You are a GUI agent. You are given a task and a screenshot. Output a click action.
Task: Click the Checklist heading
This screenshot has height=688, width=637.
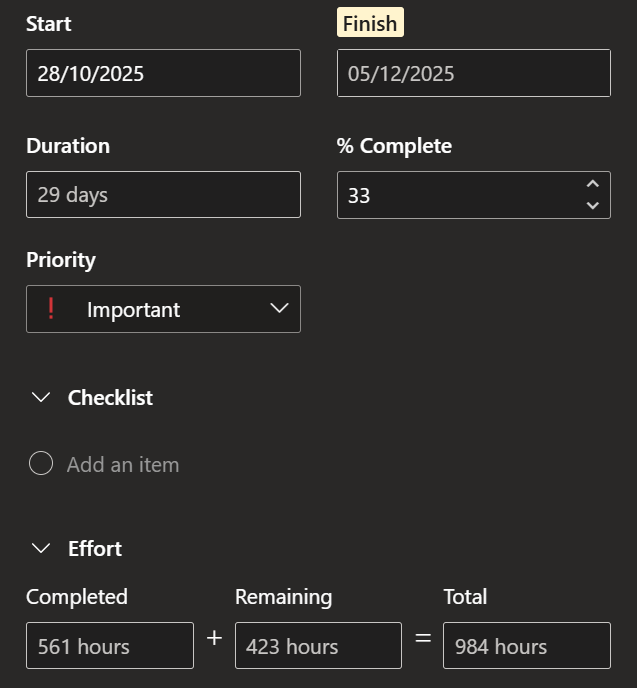pos(110,398)
